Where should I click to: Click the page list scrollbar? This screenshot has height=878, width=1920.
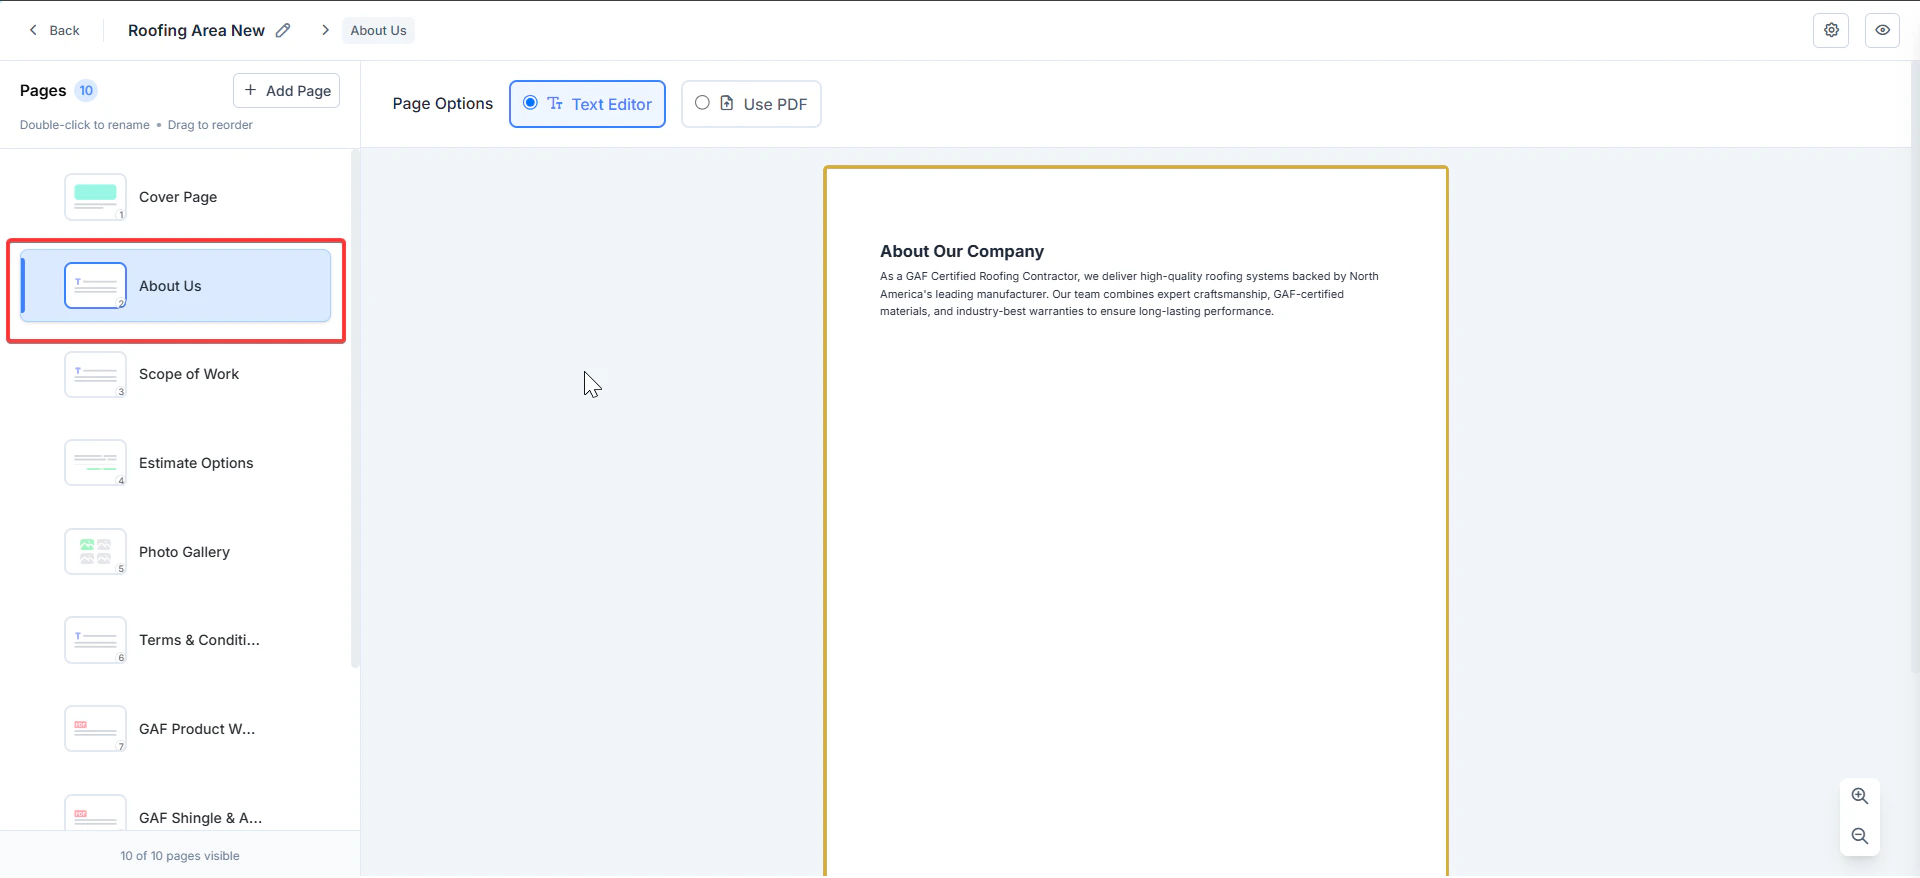point(355,408)
